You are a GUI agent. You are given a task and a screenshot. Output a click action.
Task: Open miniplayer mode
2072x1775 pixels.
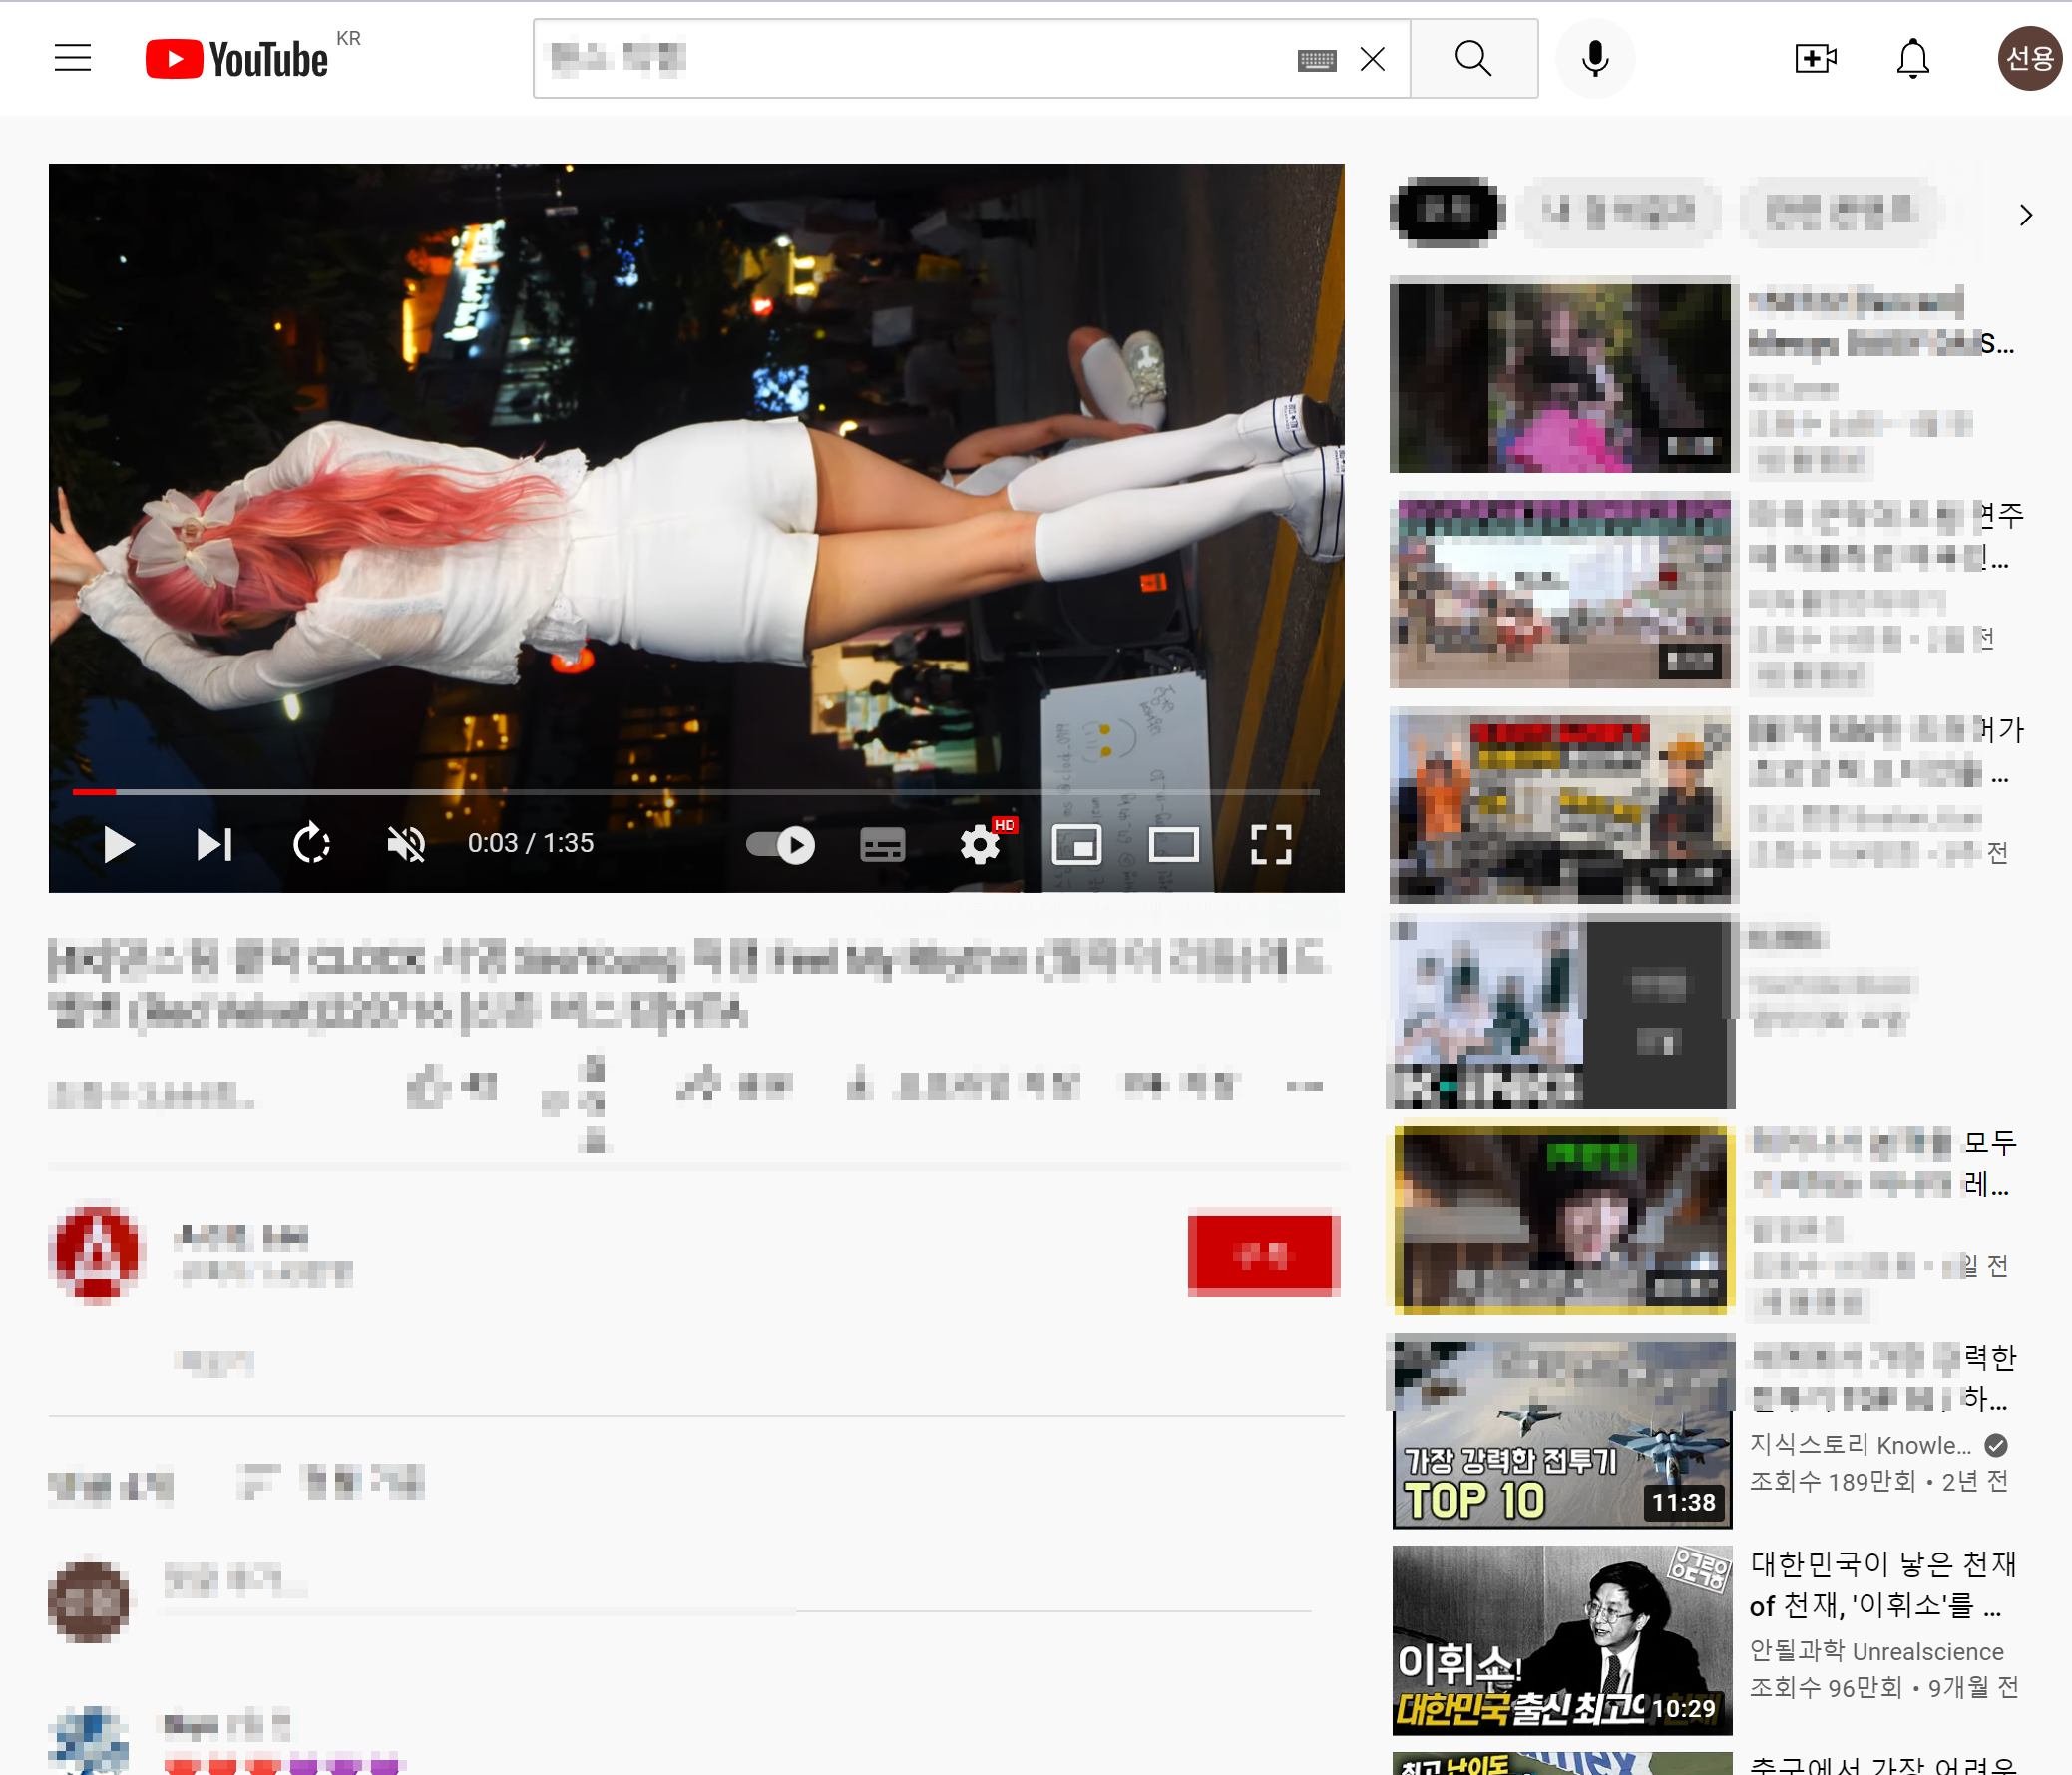tap(1076, 844)
